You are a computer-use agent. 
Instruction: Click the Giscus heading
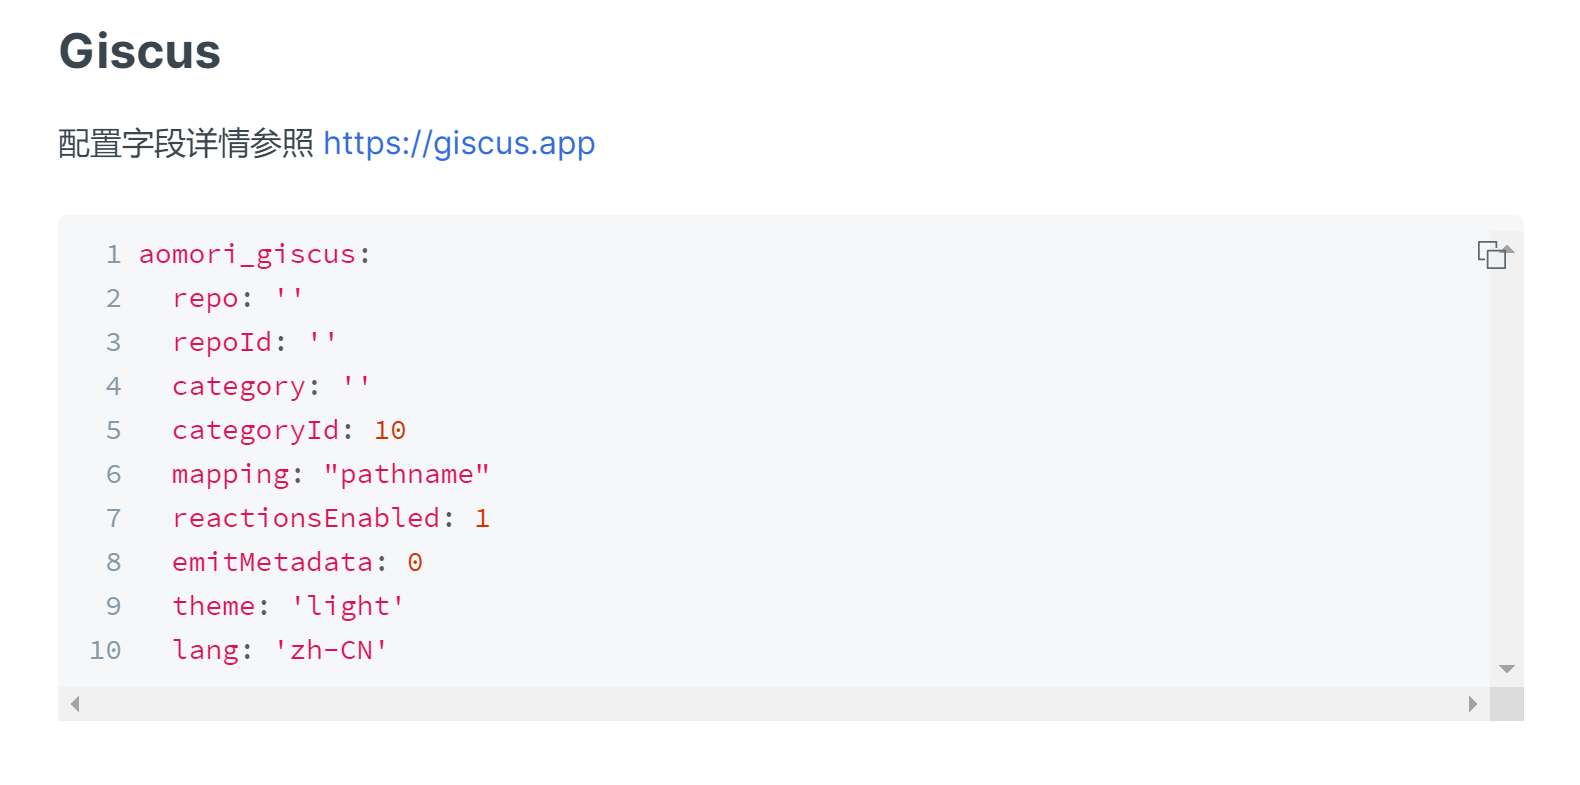click(x=140, y=52)
